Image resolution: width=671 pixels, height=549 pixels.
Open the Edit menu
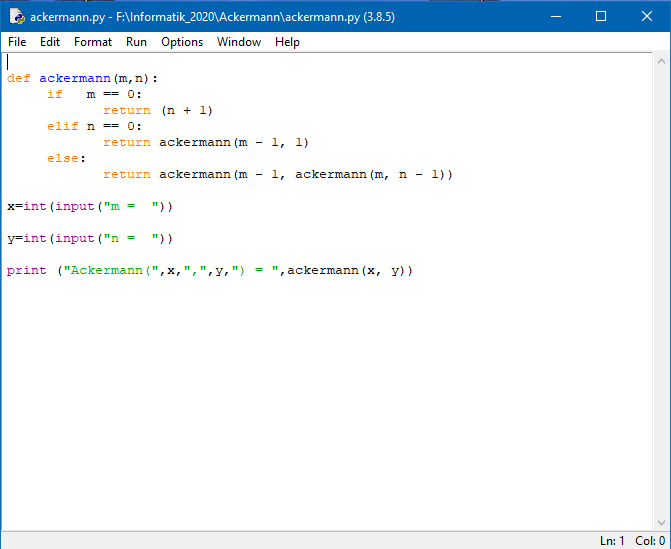(50, 42)
